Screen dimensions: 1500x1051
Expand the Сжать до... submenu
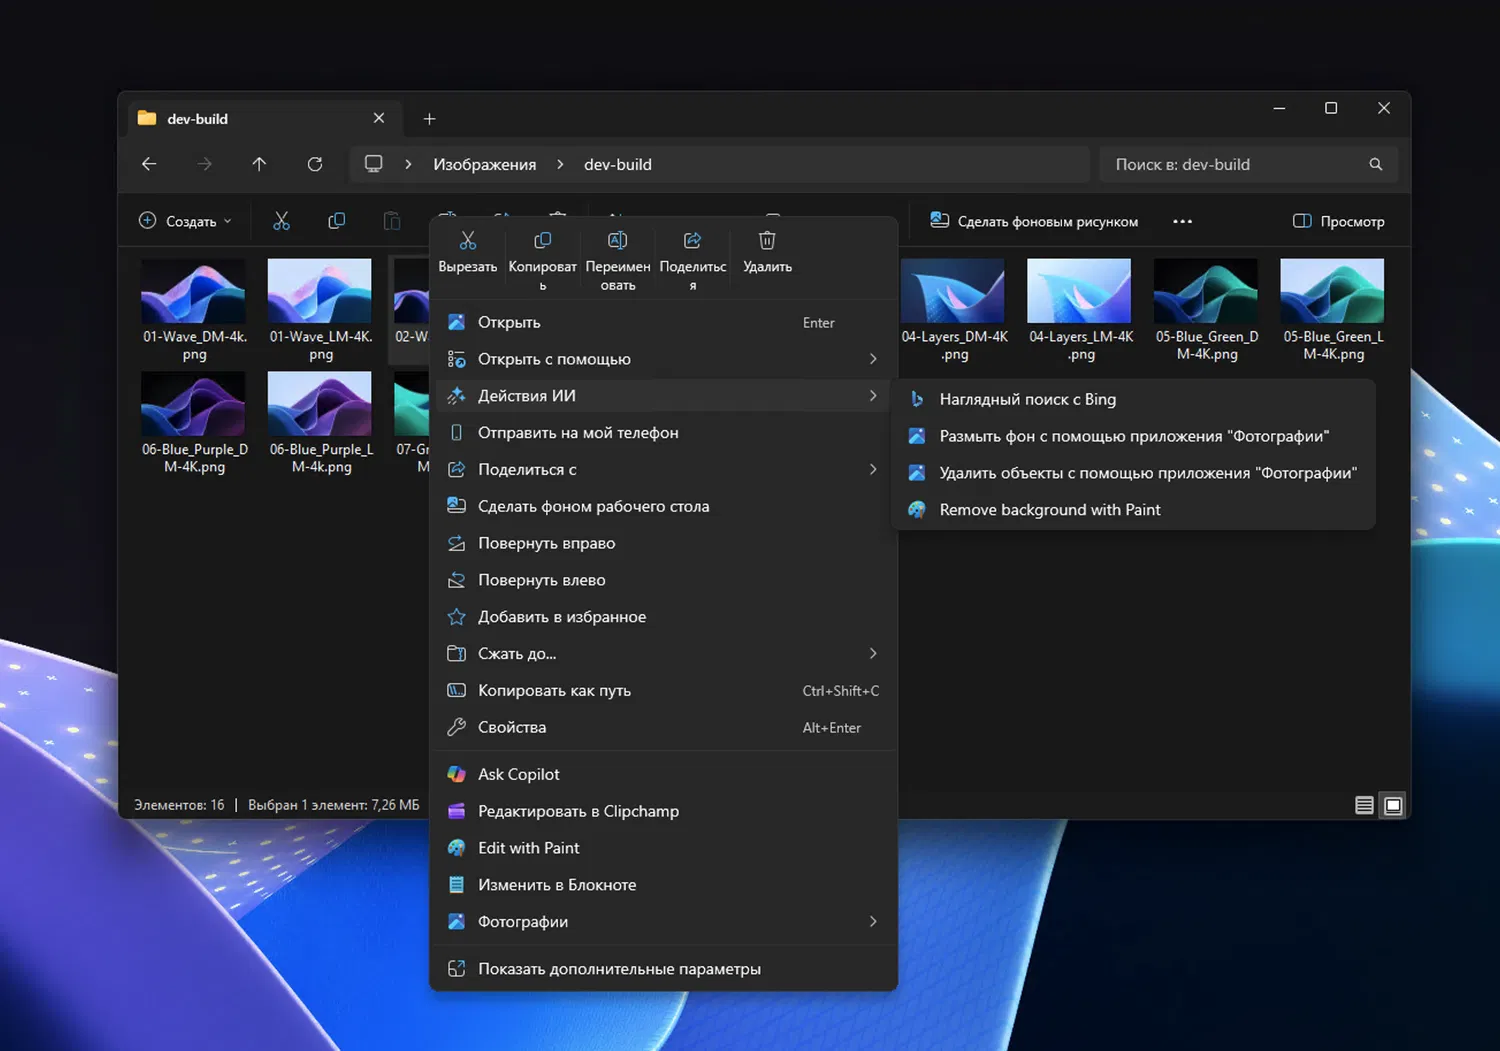tap(662, 654)
